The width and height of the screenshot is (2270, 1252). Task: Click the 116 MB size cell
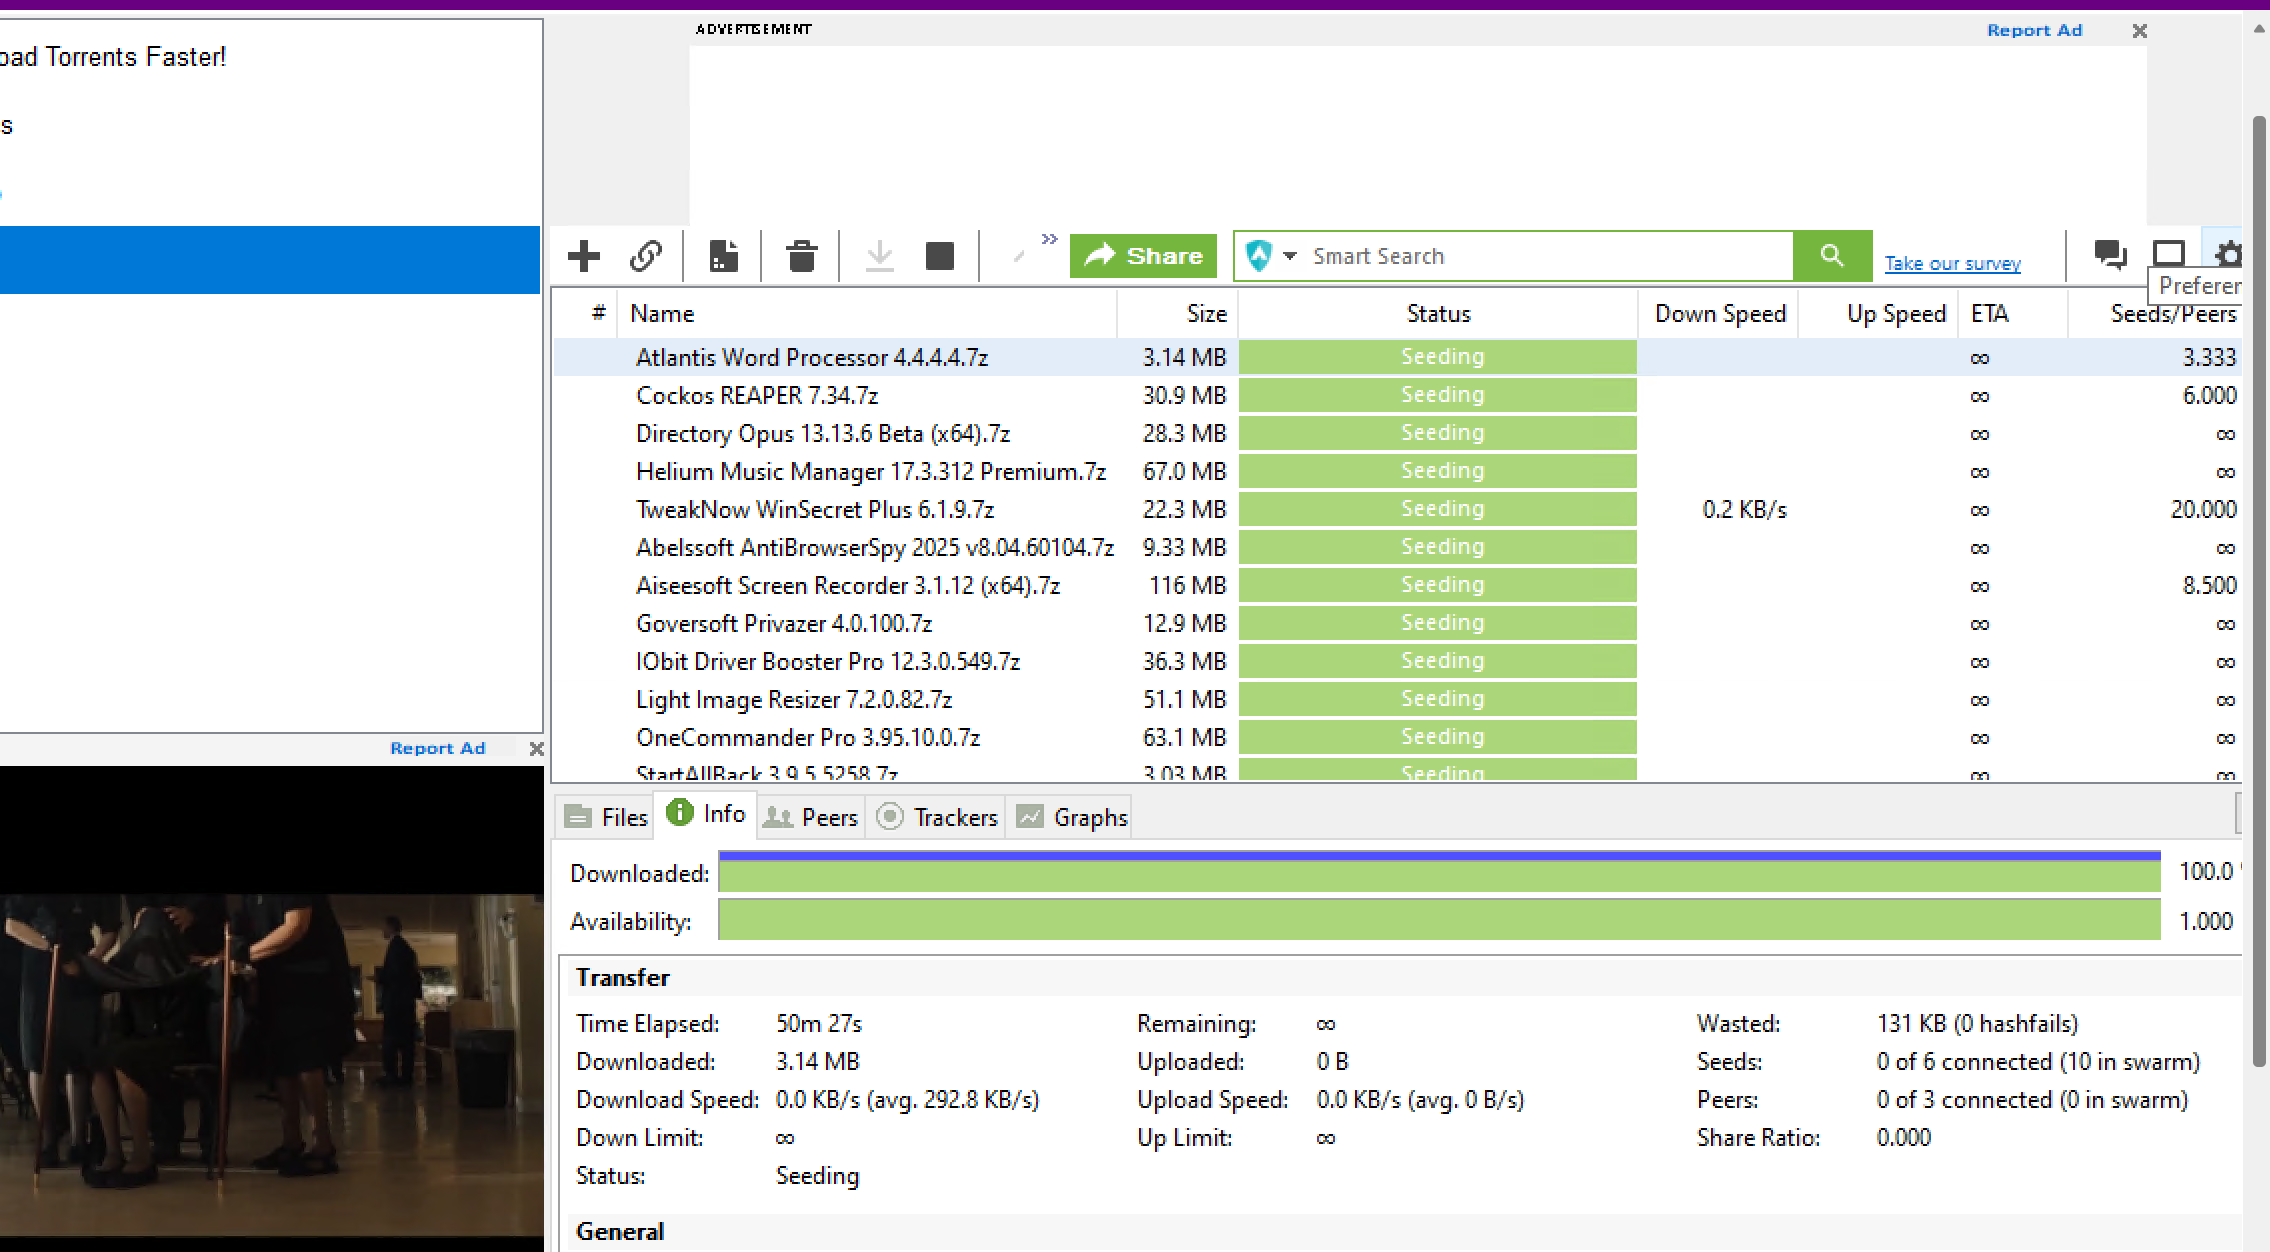click(x=1187, y=586)
